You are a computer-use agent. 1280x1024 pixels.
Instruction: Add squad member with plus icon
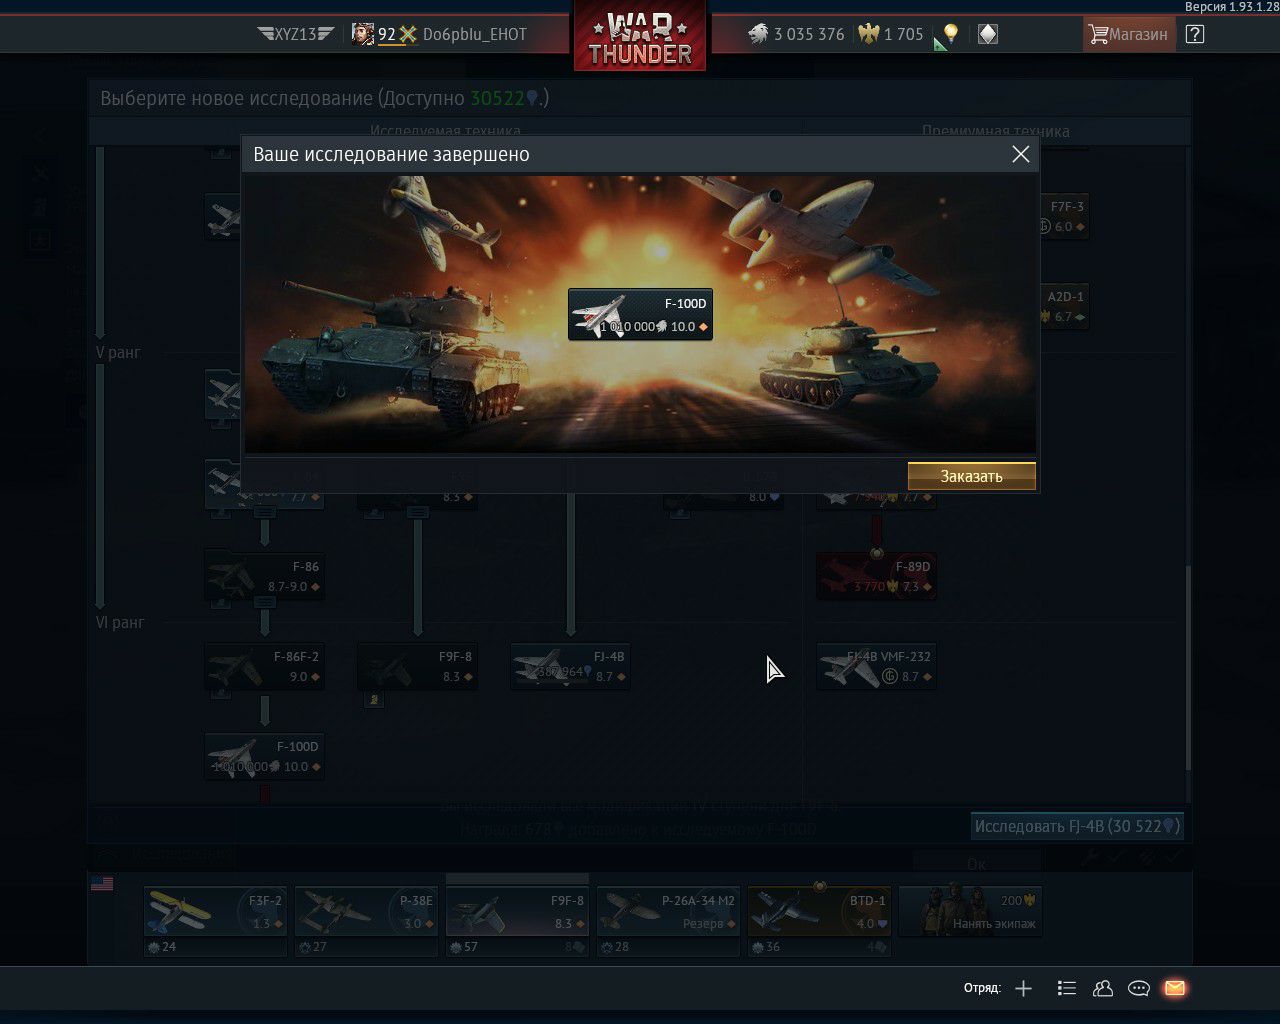coord(1023,988)
